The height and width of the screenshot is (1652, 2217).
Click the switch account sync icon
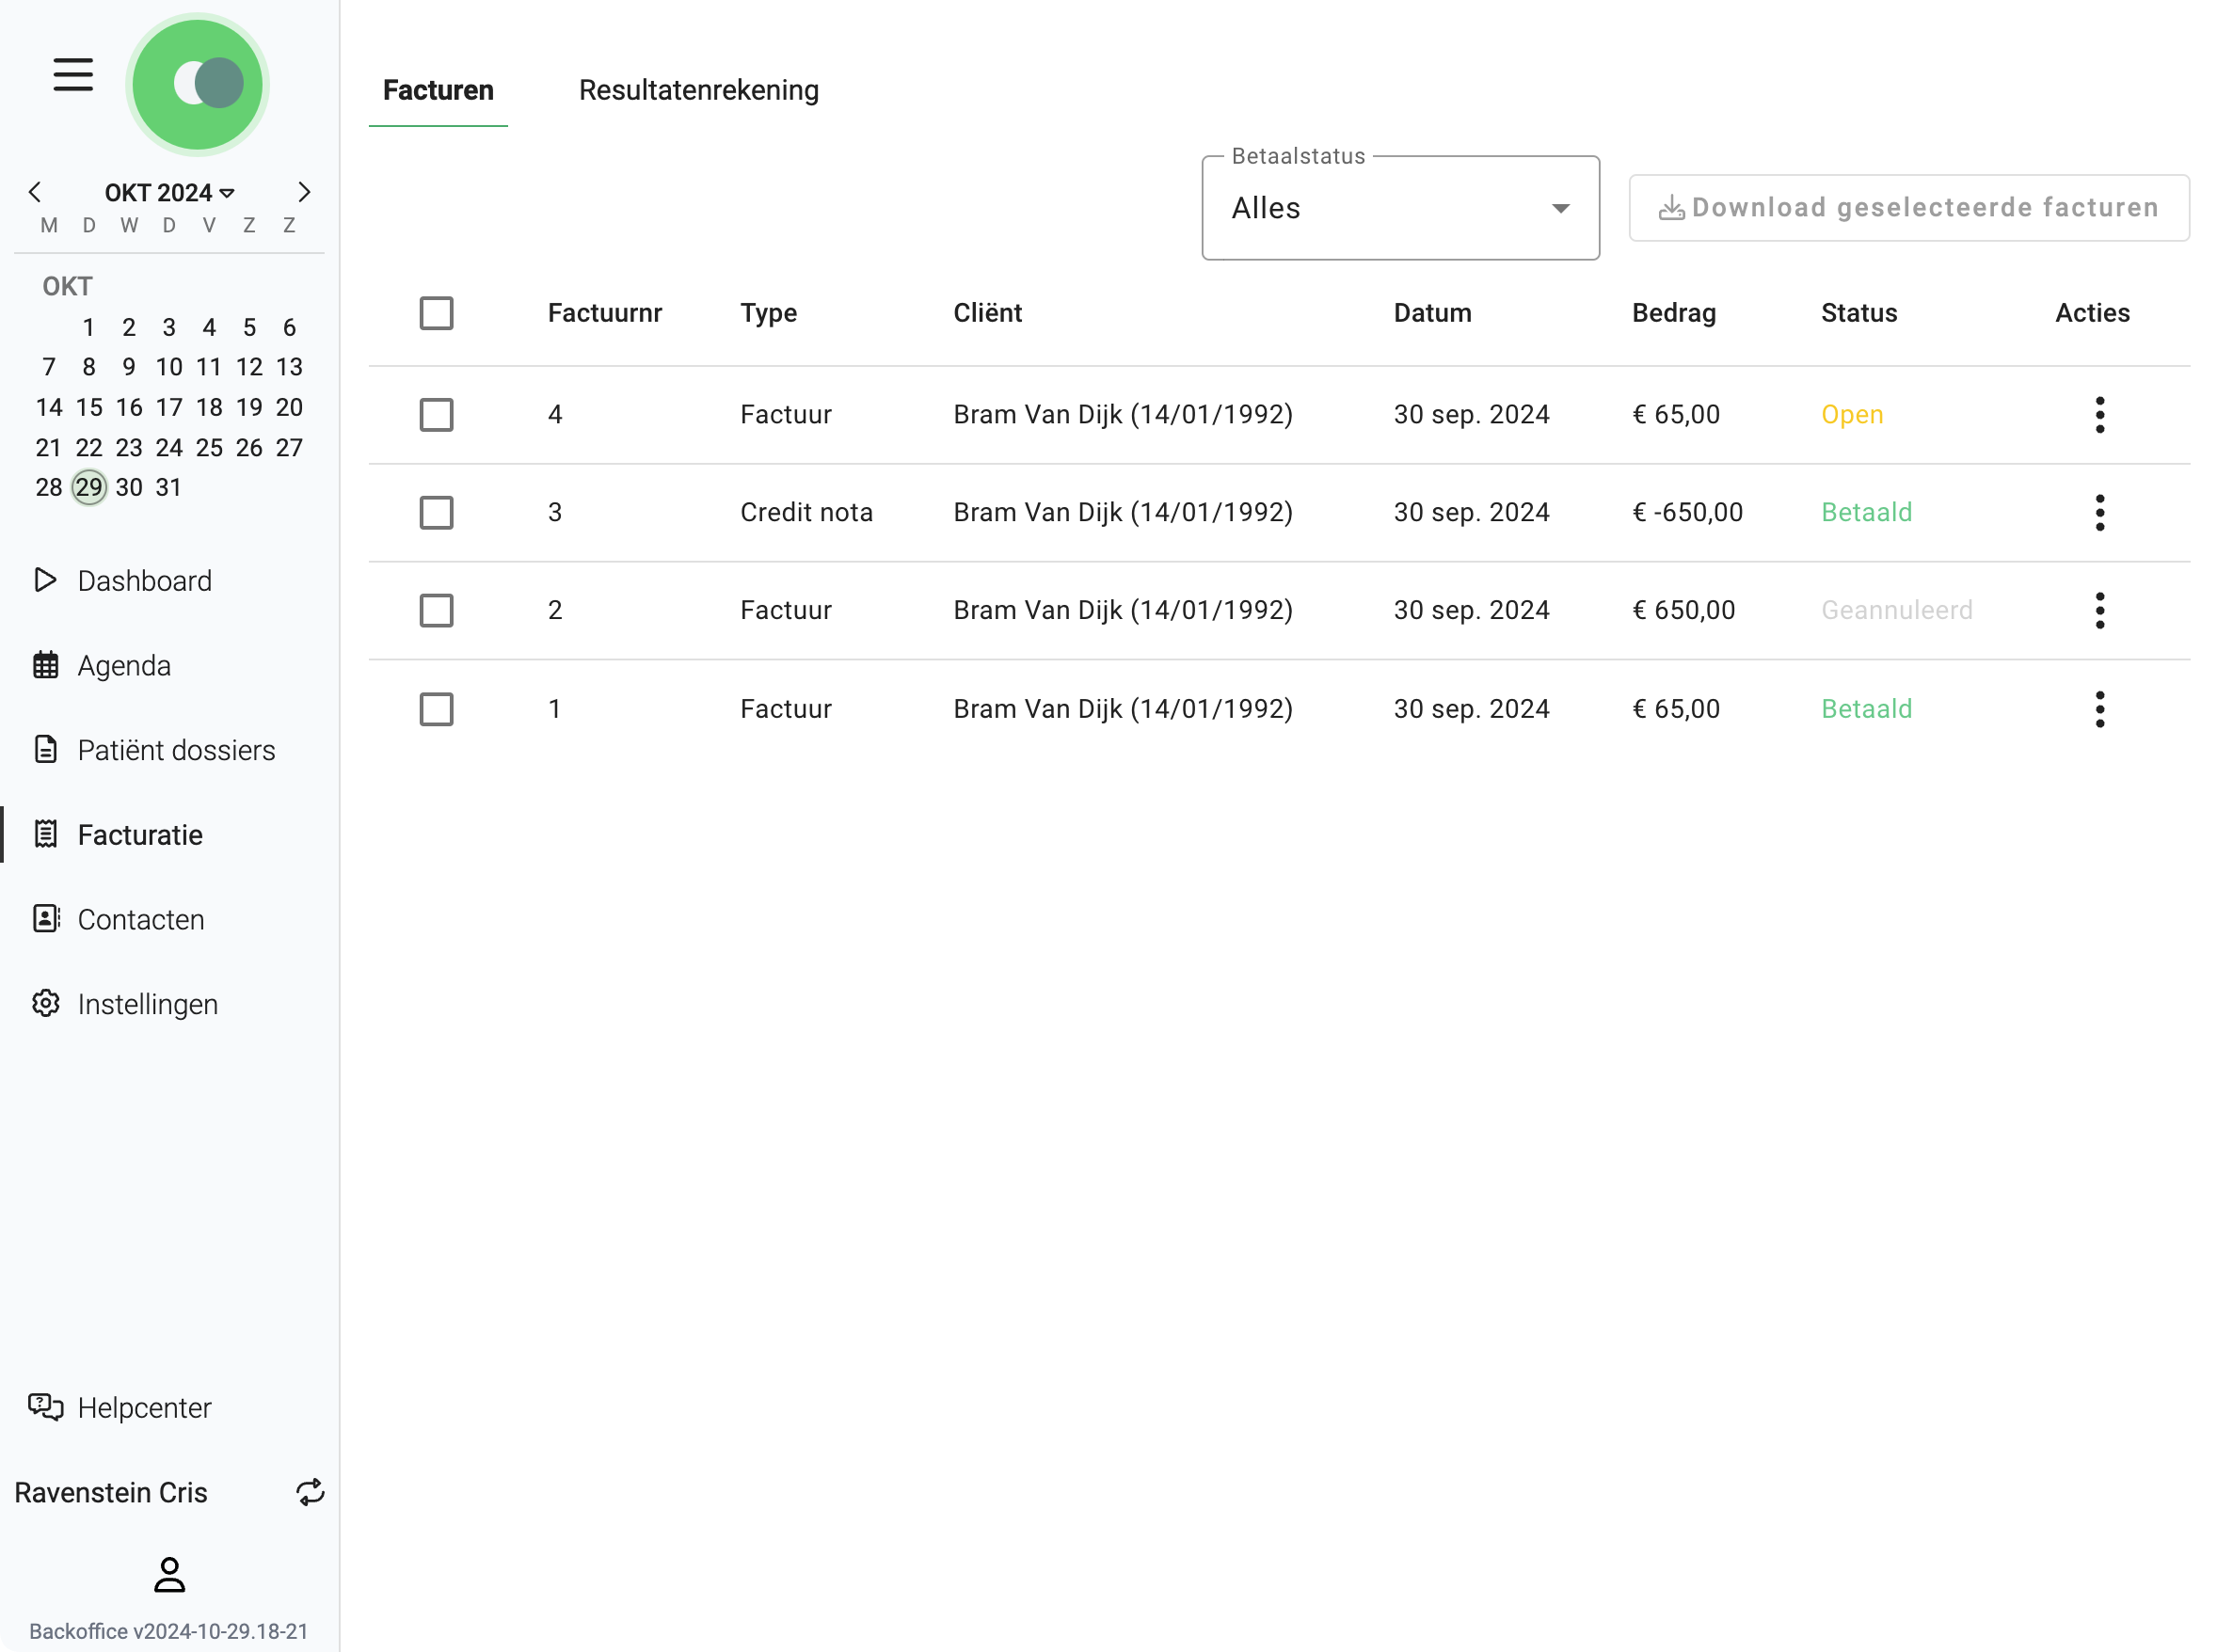310,1492
